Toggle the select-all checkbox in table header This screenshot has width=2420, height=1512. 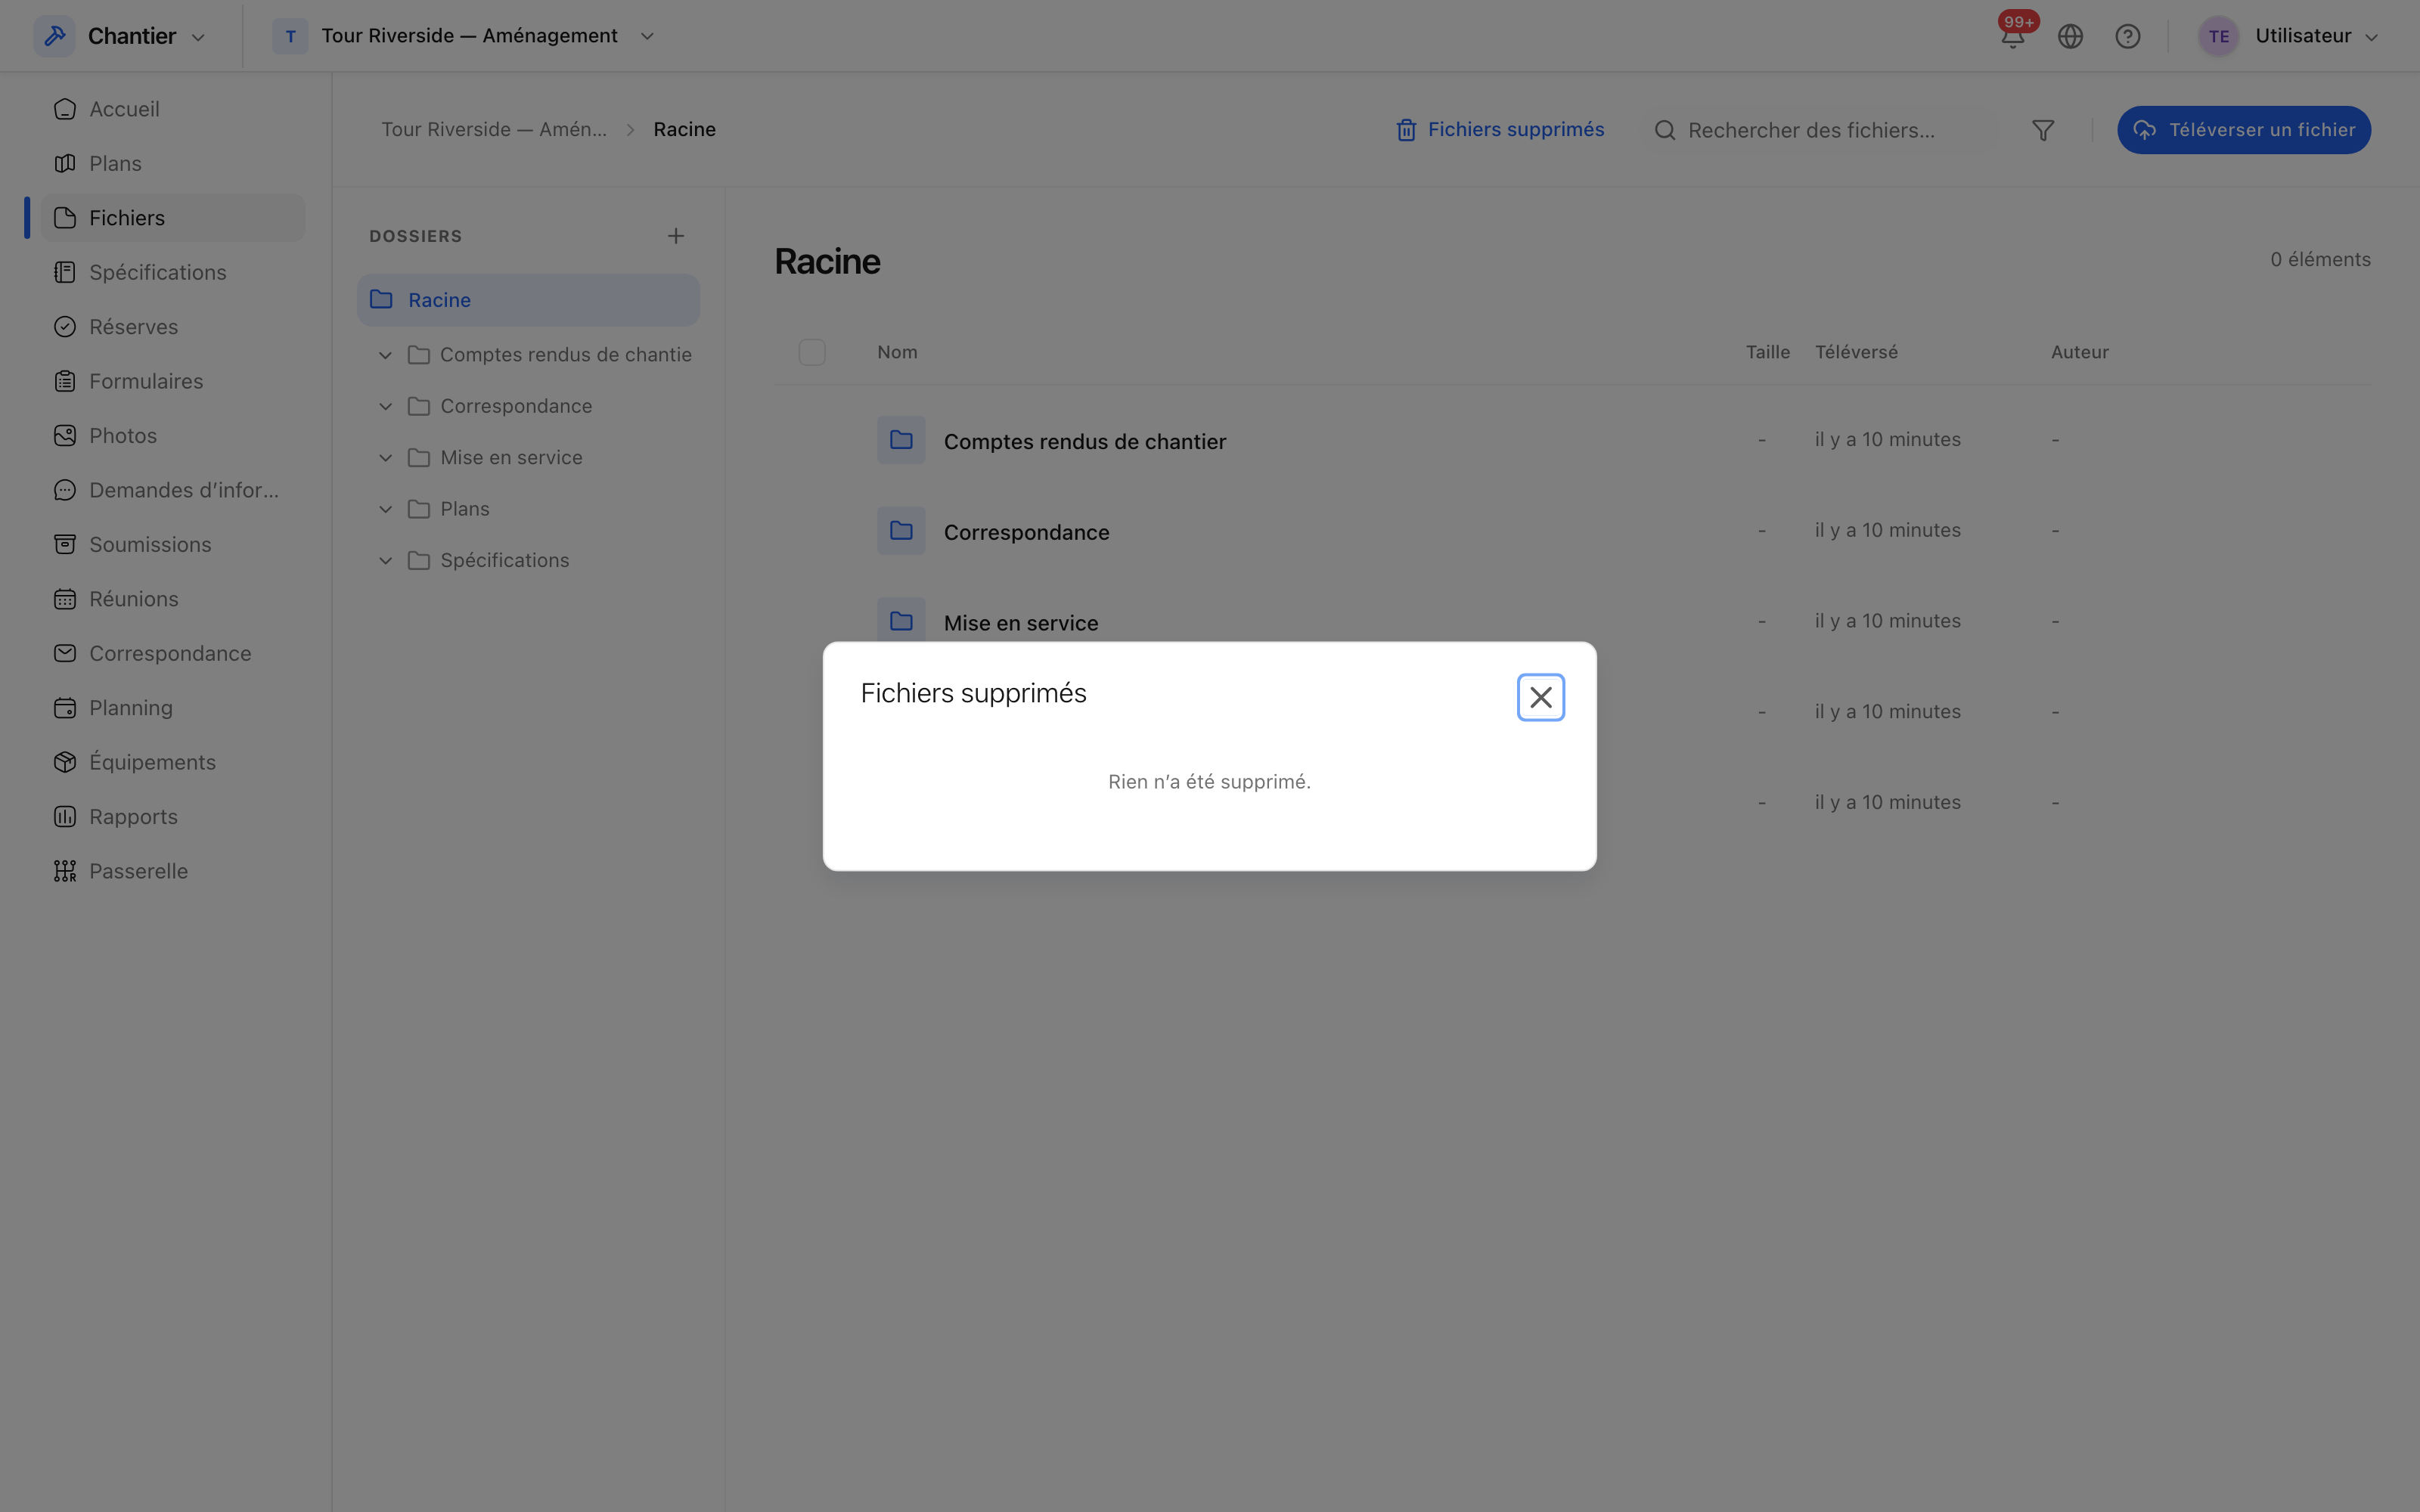[812, 352]
